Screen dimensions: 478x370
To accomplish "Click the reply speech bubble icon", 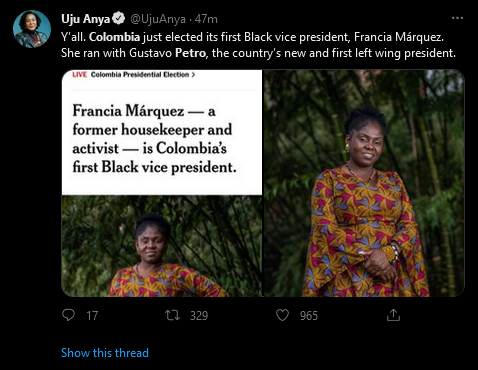I will pos(68,315).
